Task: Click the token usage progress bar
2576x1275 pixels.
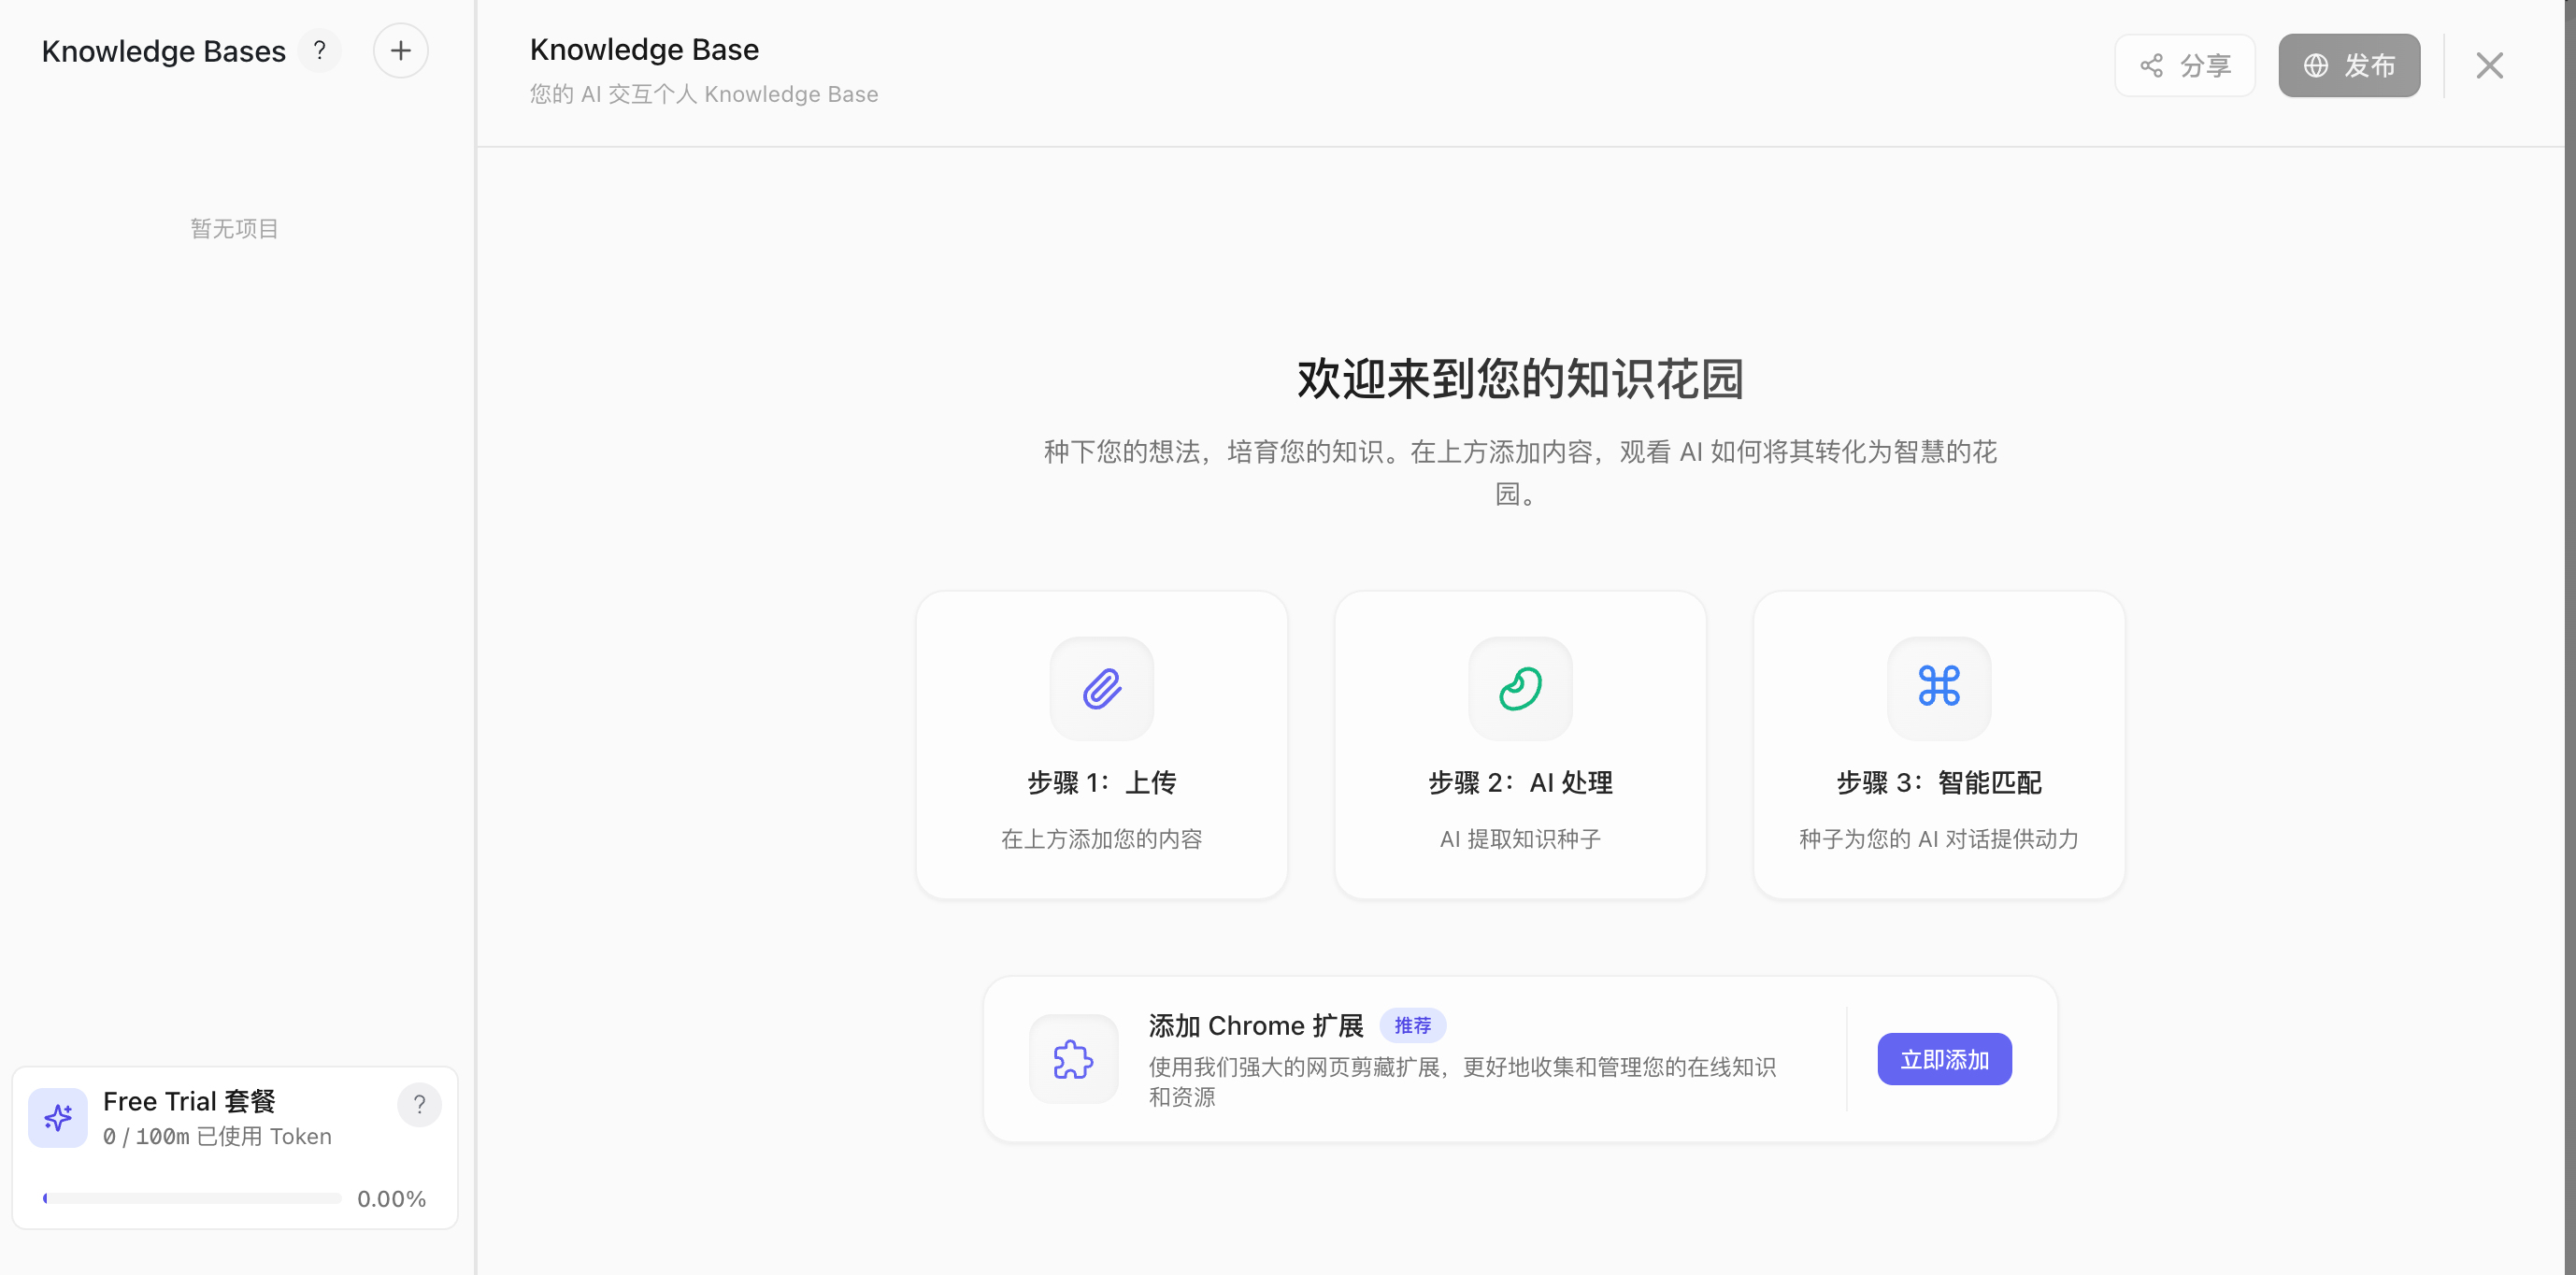Action: pos(192,1198)
